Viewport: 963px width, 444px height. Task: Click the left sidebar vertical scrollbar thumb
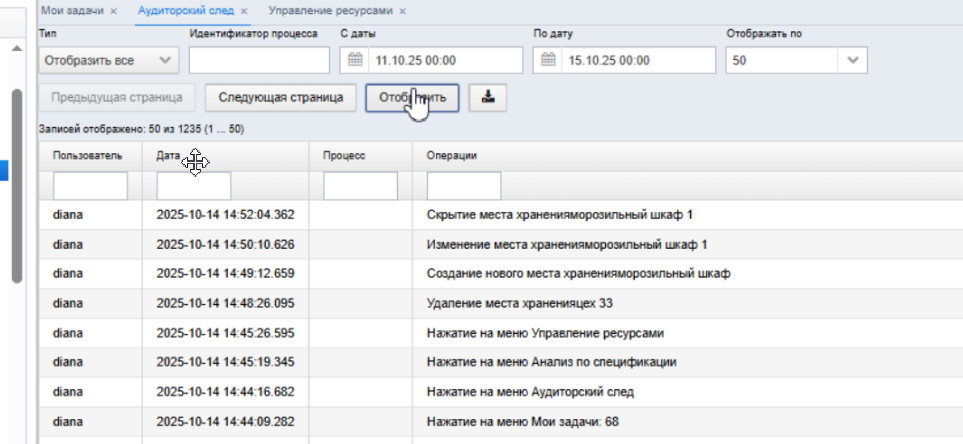coord(17,187)
